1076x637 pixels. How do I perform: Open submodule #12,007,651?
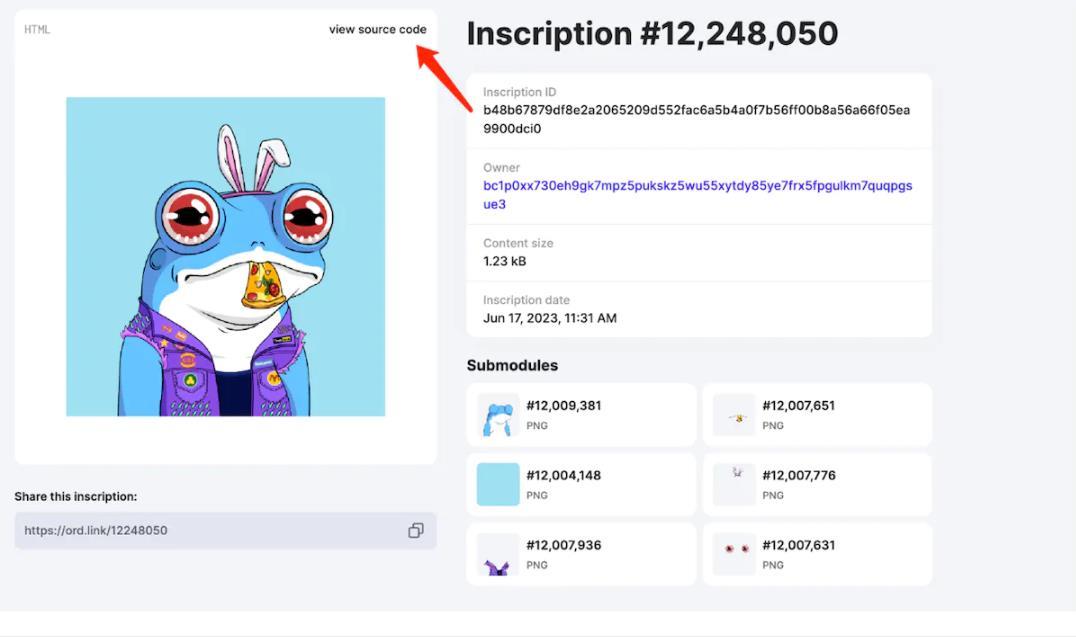(798, 406)
